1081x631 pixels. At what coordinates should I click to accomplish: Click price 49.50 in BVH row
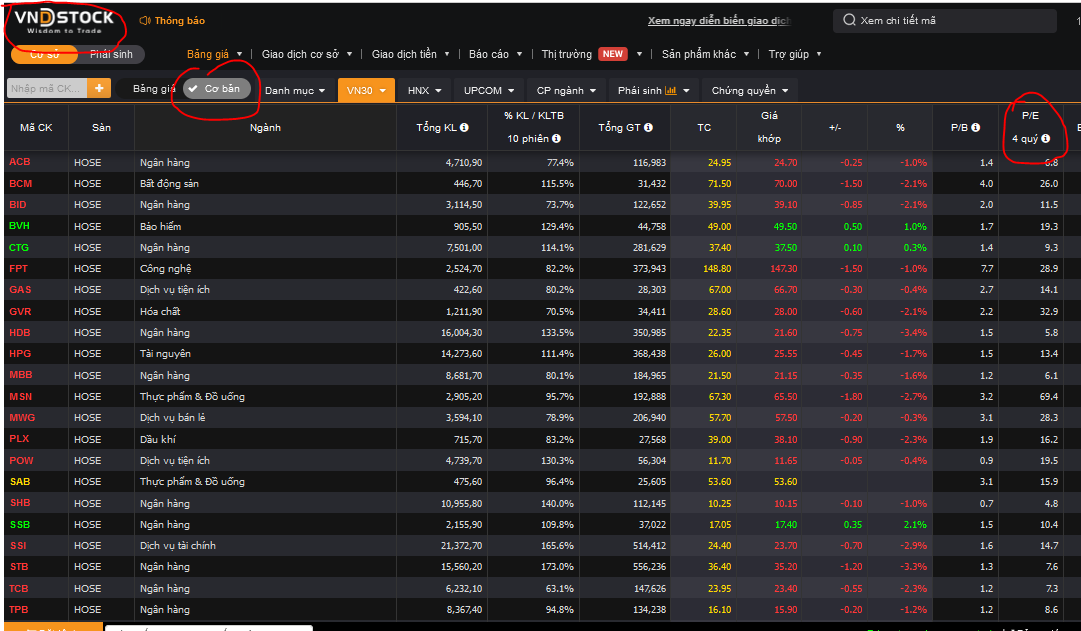pyautogui.click(x=785, y=226)
